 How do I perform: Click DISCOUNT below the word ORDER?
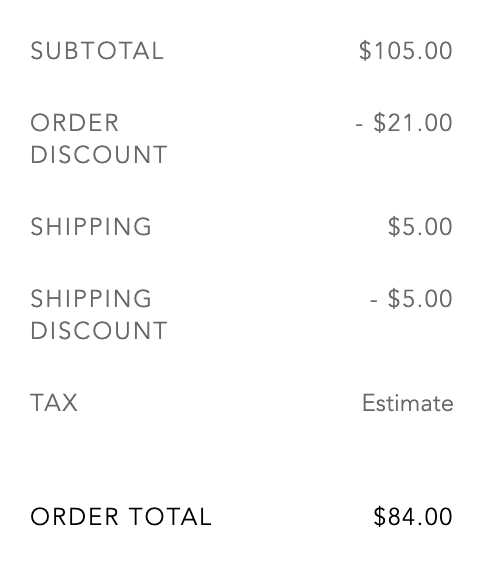pos(99,154)
